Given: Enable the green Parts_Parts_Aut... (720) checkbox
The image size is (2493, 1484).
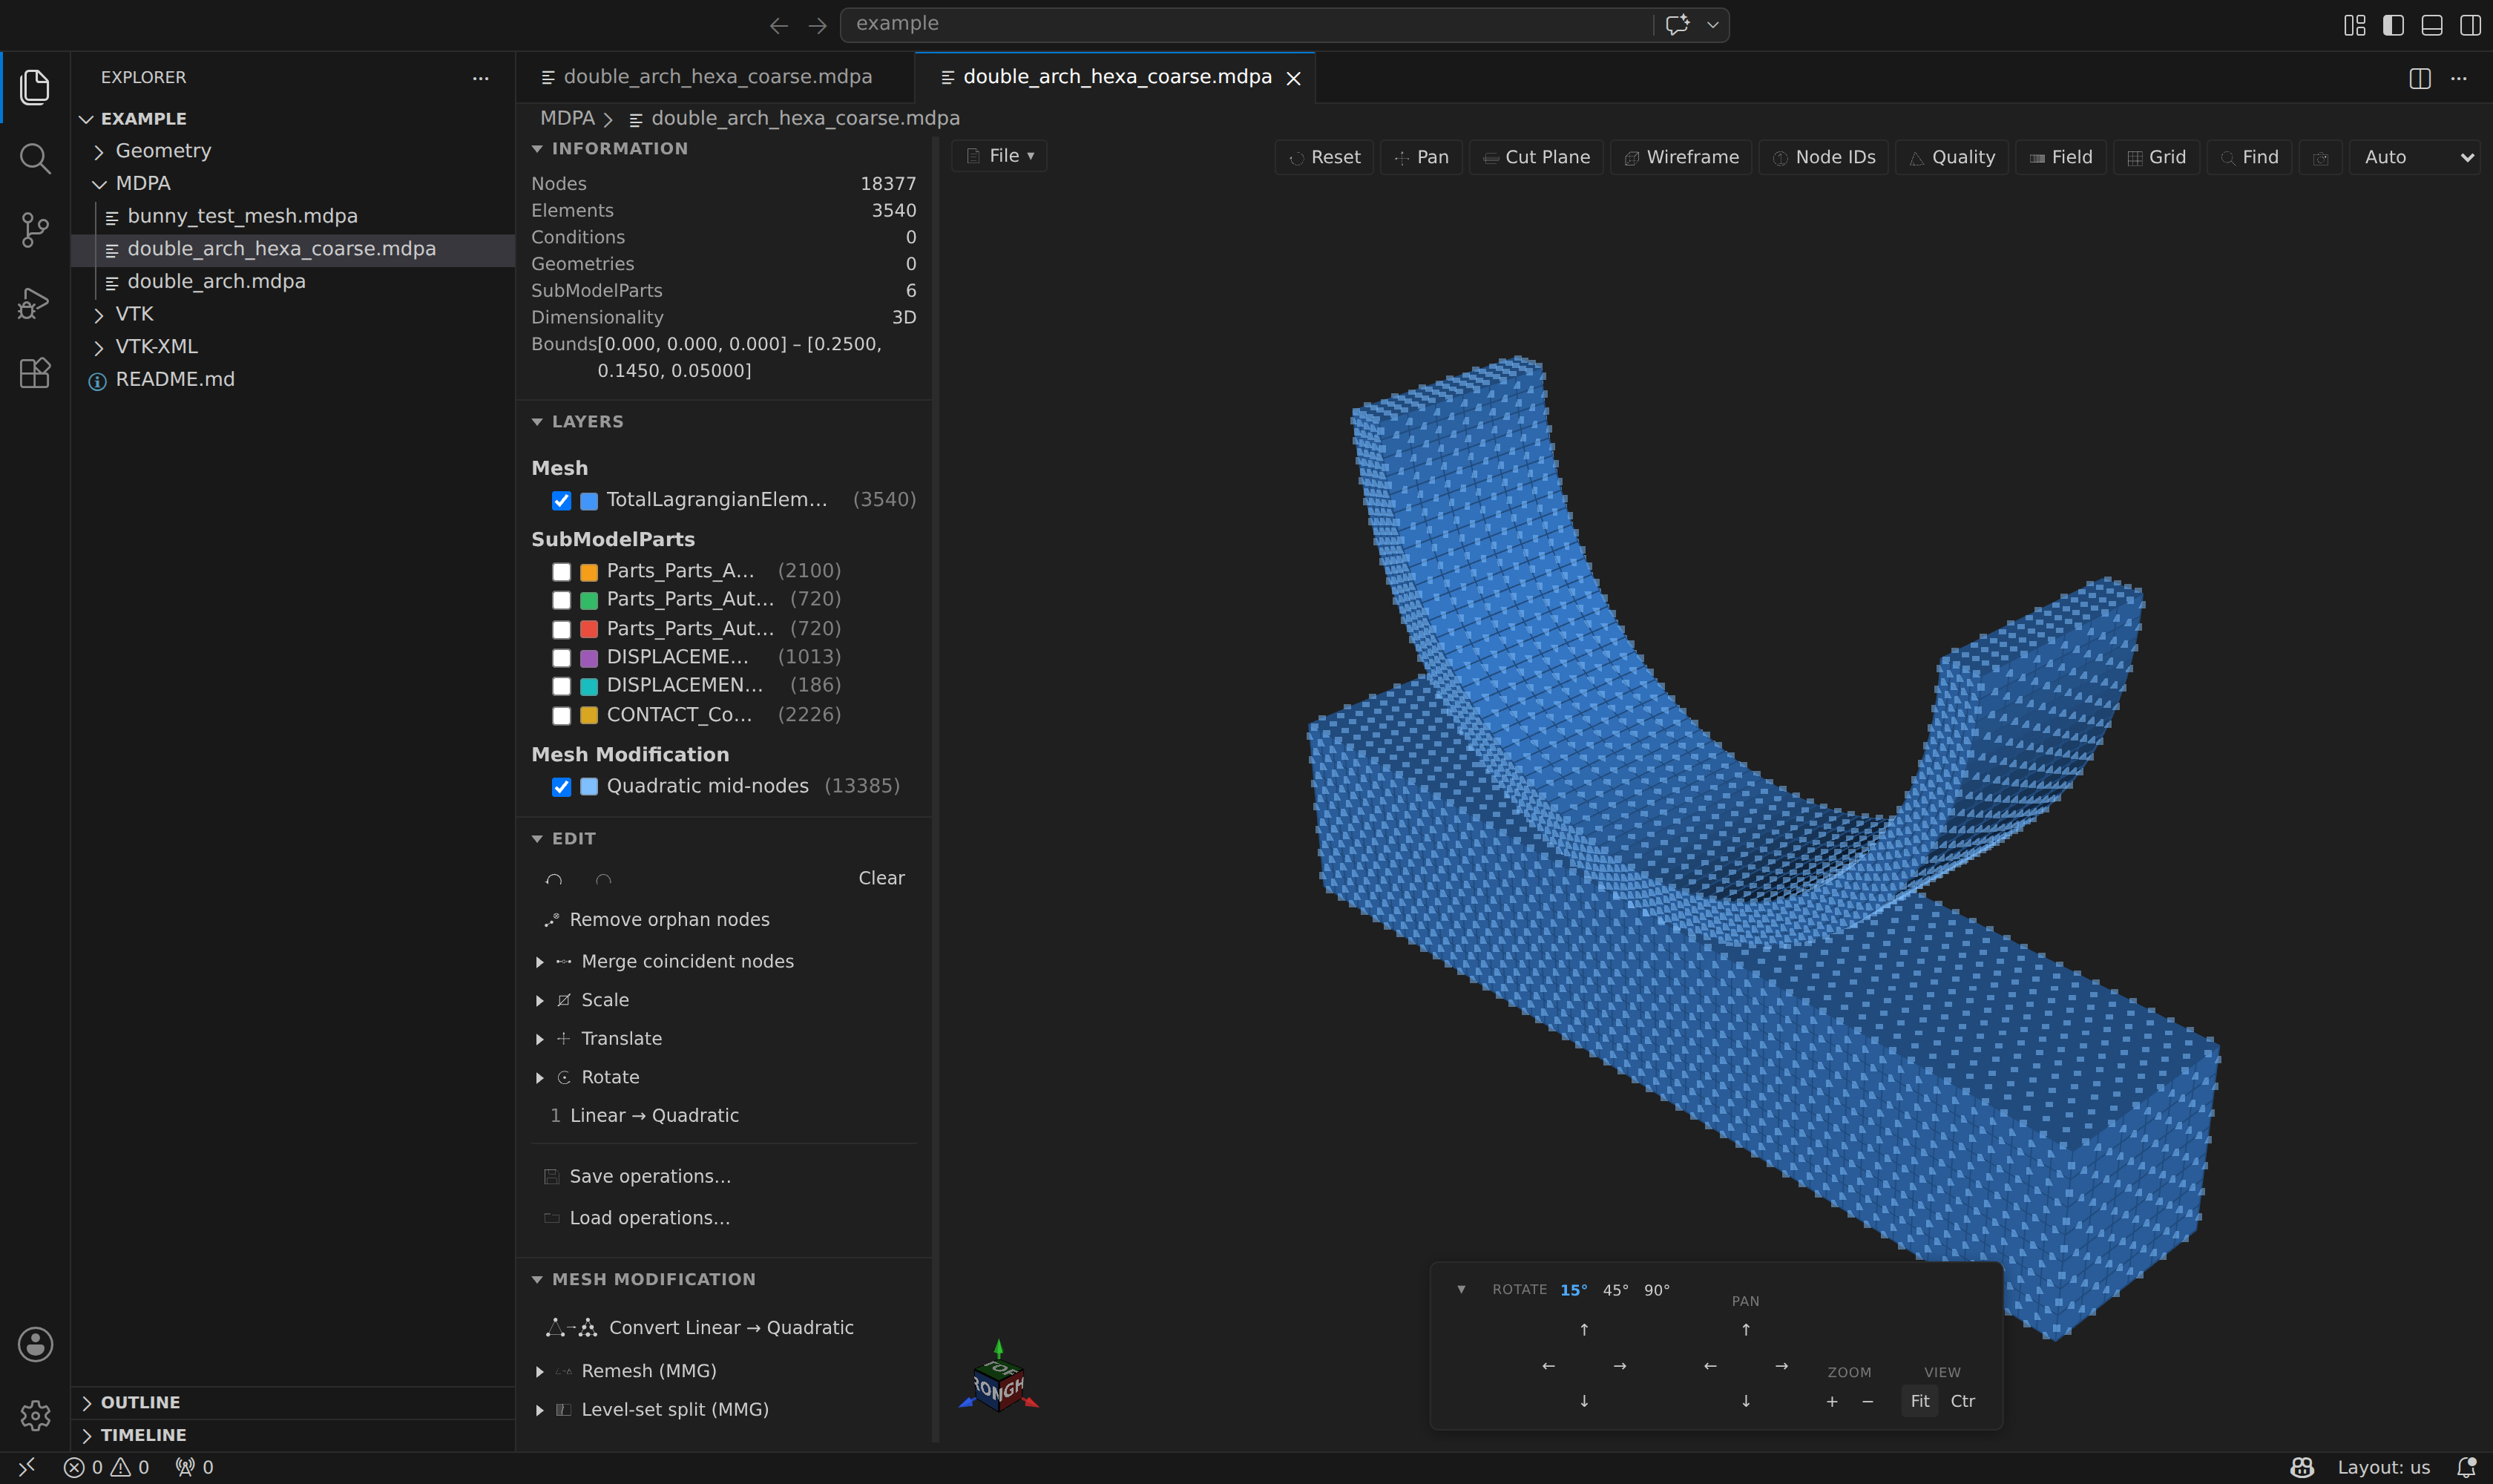Looking at the screenshot, I should click(561, 600).
